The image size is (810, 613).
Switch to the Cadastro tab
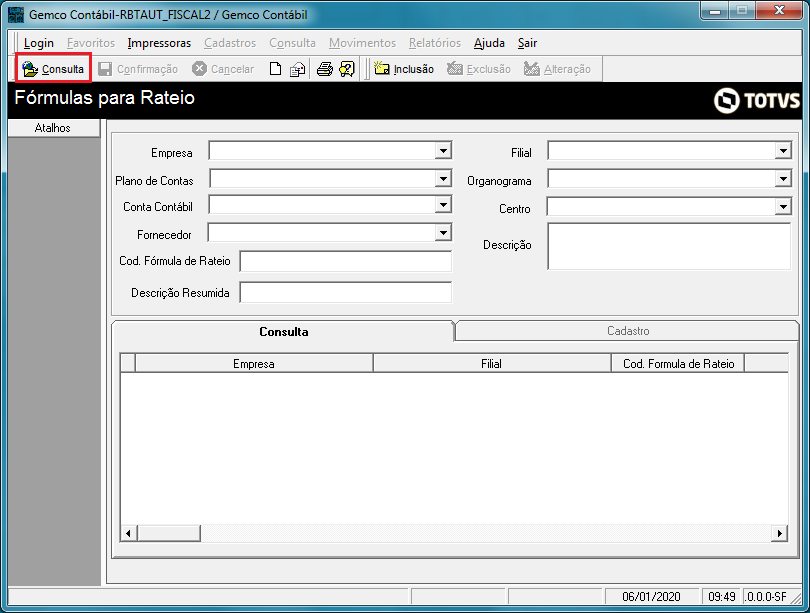pos(628,331)
